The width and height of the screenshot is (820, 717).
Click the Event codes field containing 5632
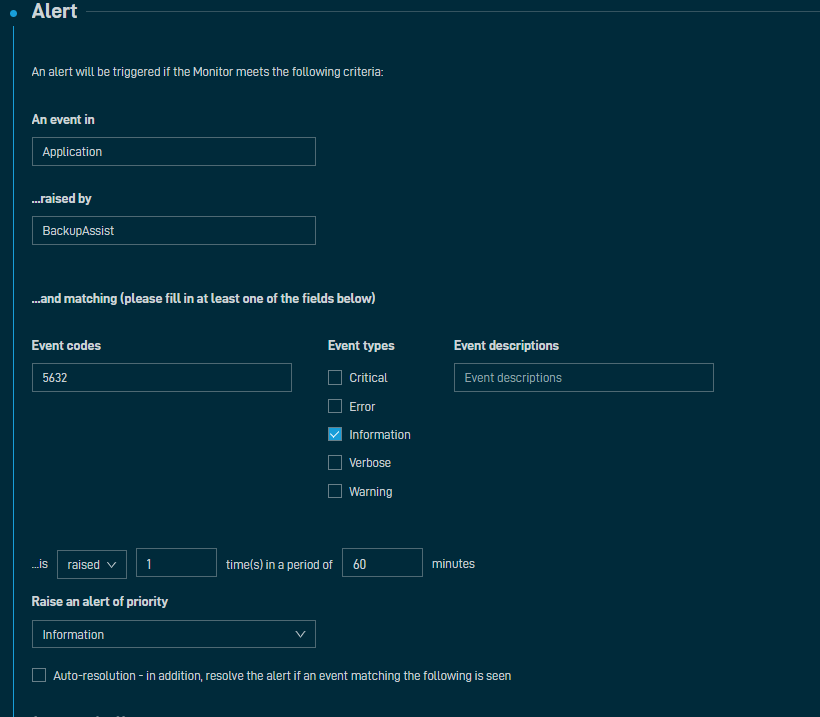point(161,378)
